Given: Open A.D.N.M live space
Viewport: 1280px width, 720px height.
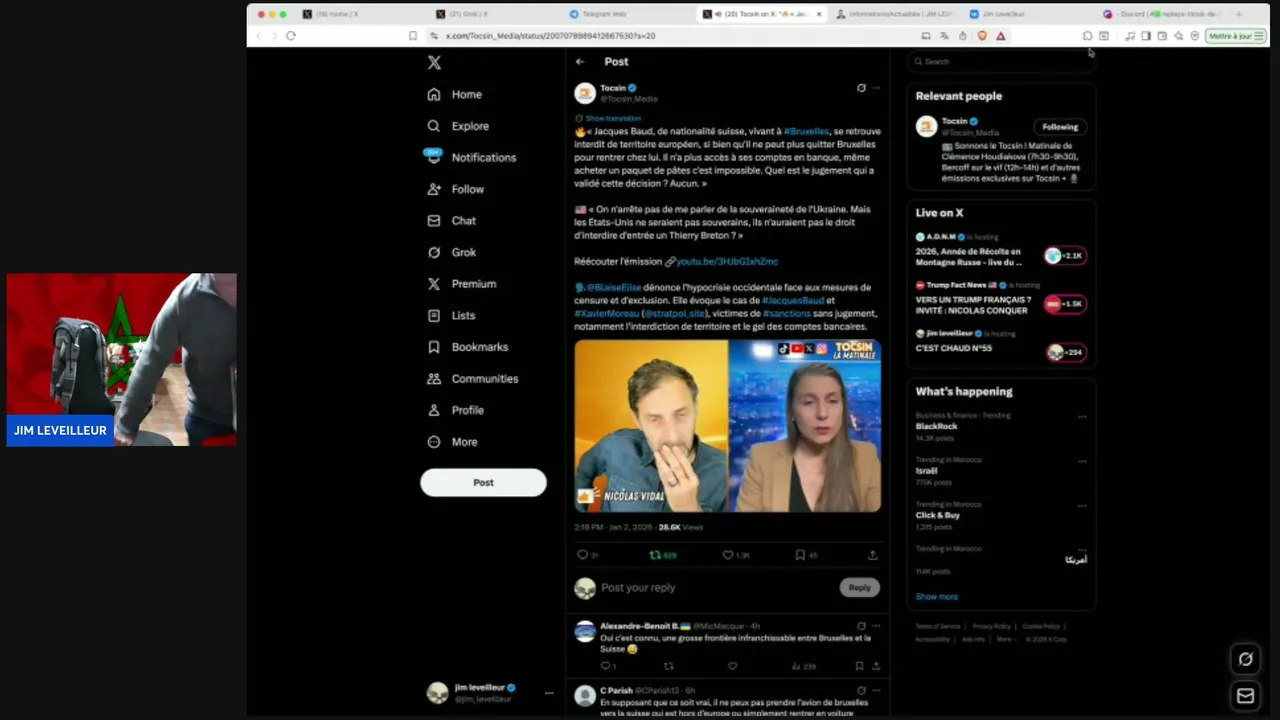Looking at the screenshot, I should pos(1000,251).
